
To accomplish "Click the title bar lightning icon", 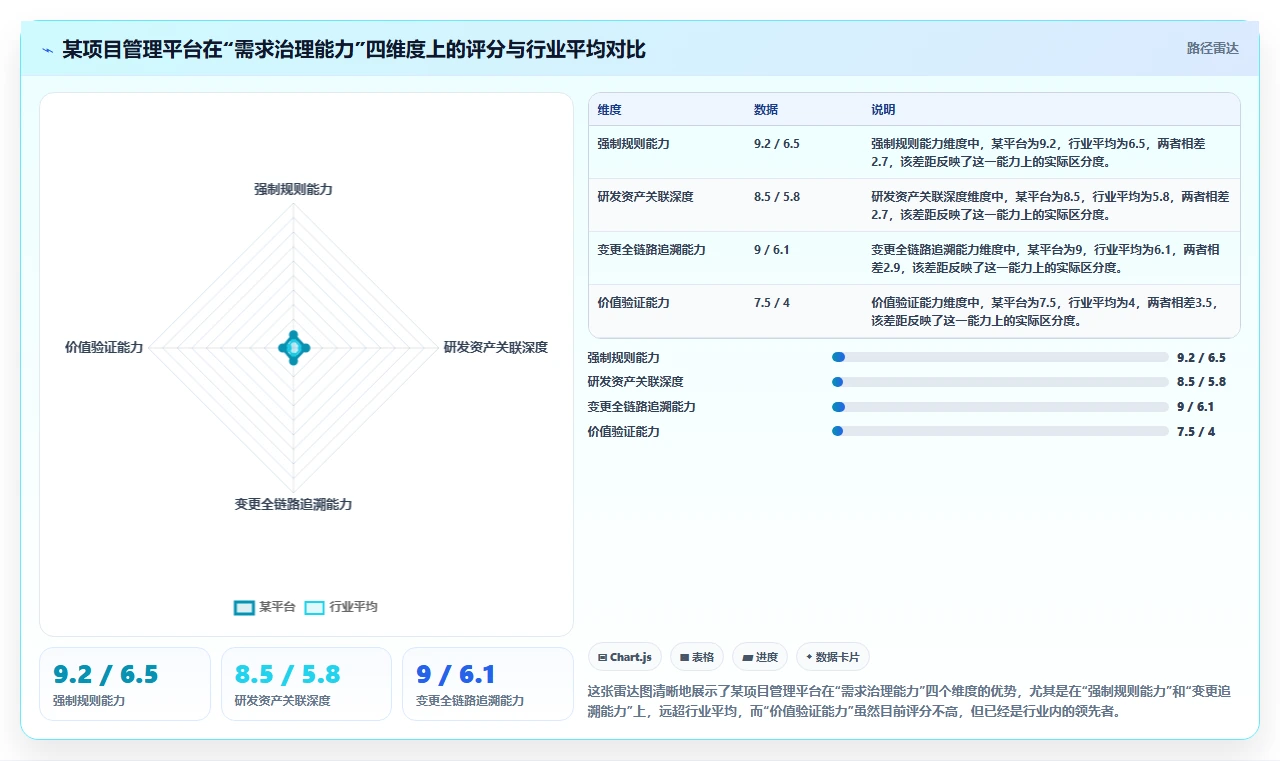I will pos(48,50).
